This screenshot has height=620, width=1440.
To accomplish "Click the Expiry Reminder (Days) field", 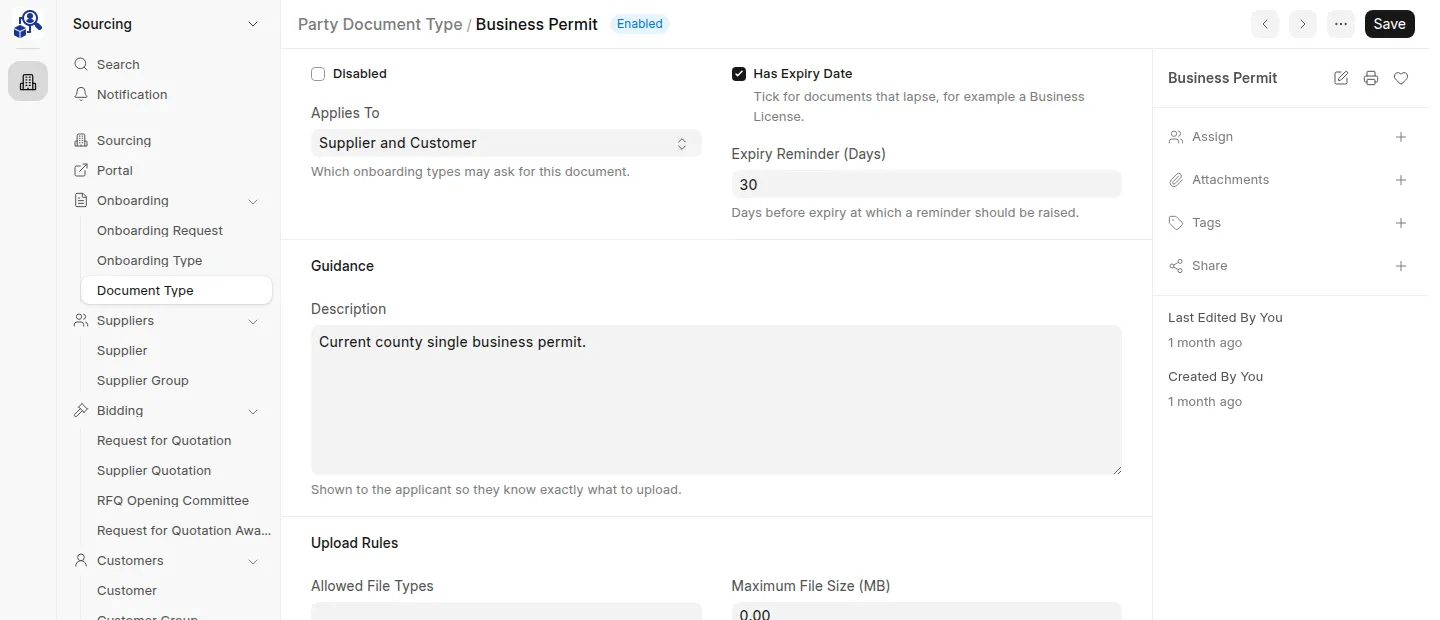I will tap(926, 184).
